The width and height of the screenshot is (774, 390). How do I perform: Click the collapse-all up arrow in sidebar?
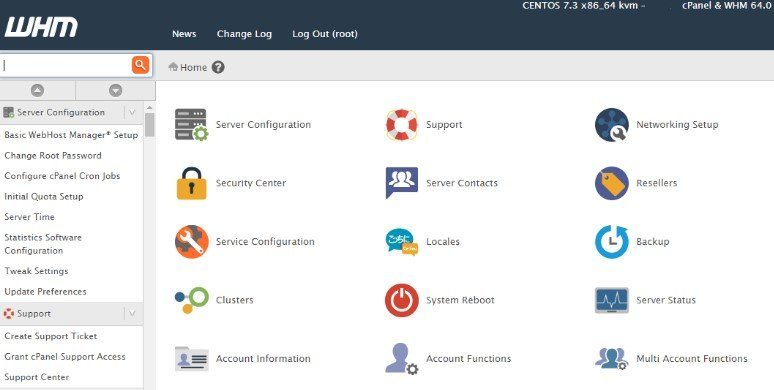click(x=38, y=90)
